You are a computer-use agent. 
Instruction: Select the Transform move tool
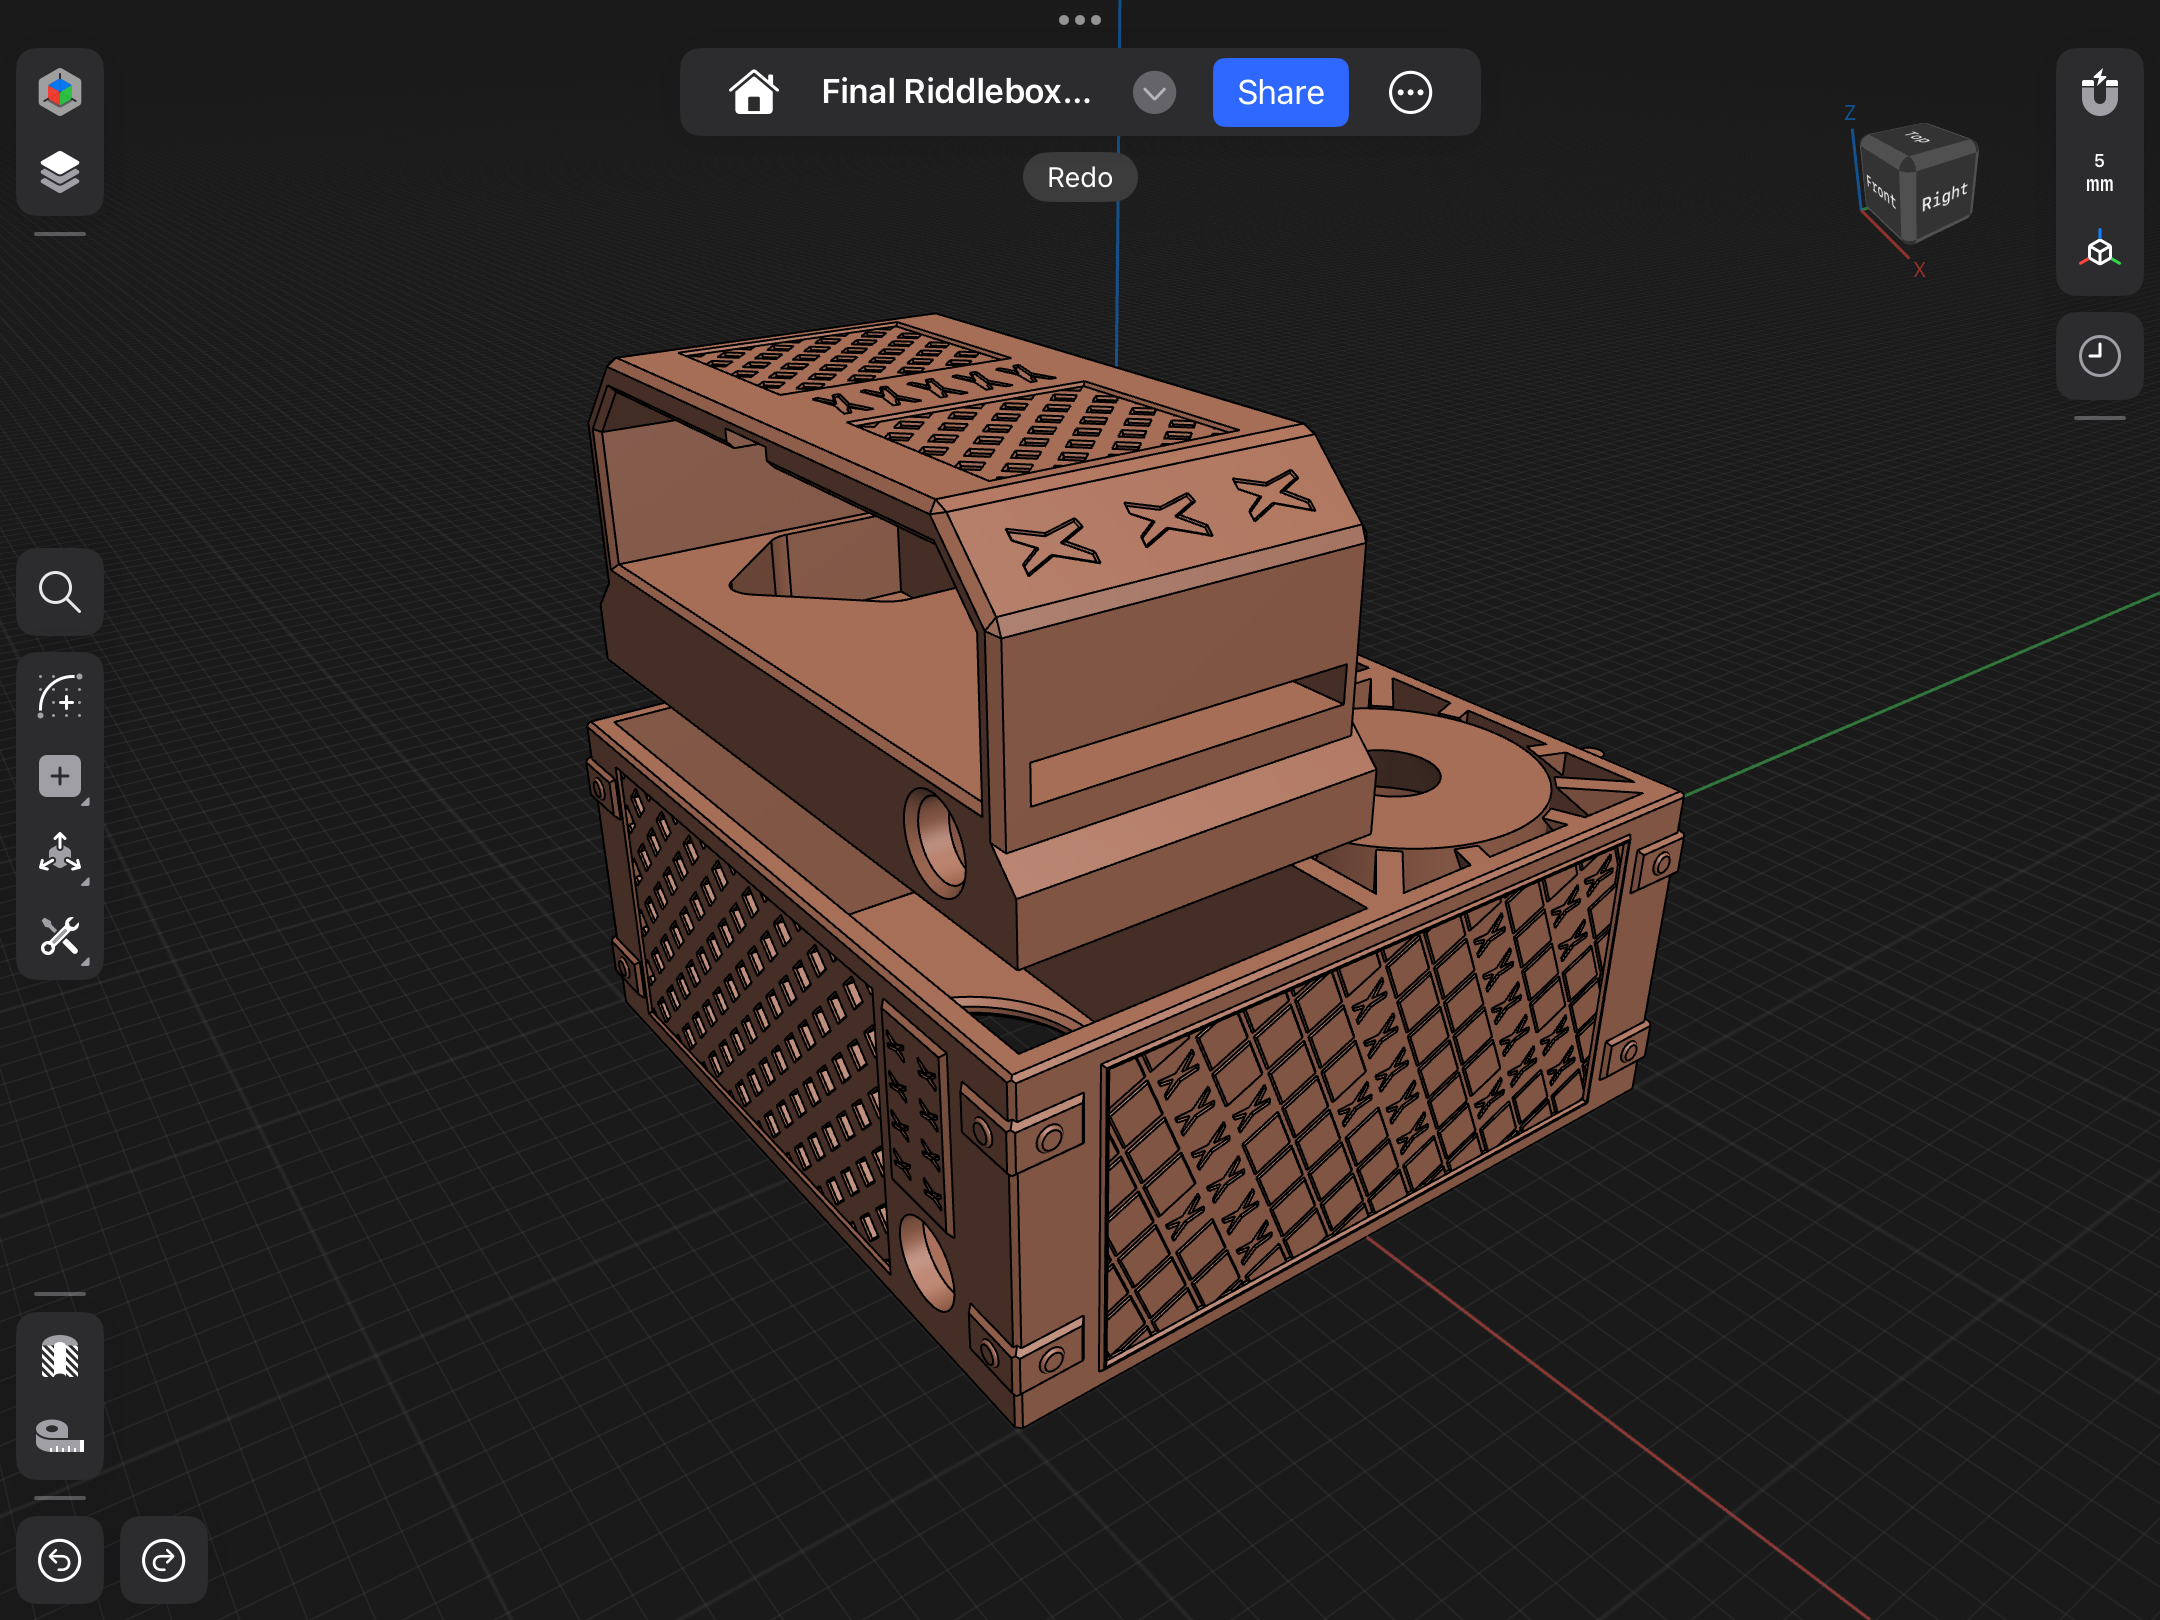point(60,856)
